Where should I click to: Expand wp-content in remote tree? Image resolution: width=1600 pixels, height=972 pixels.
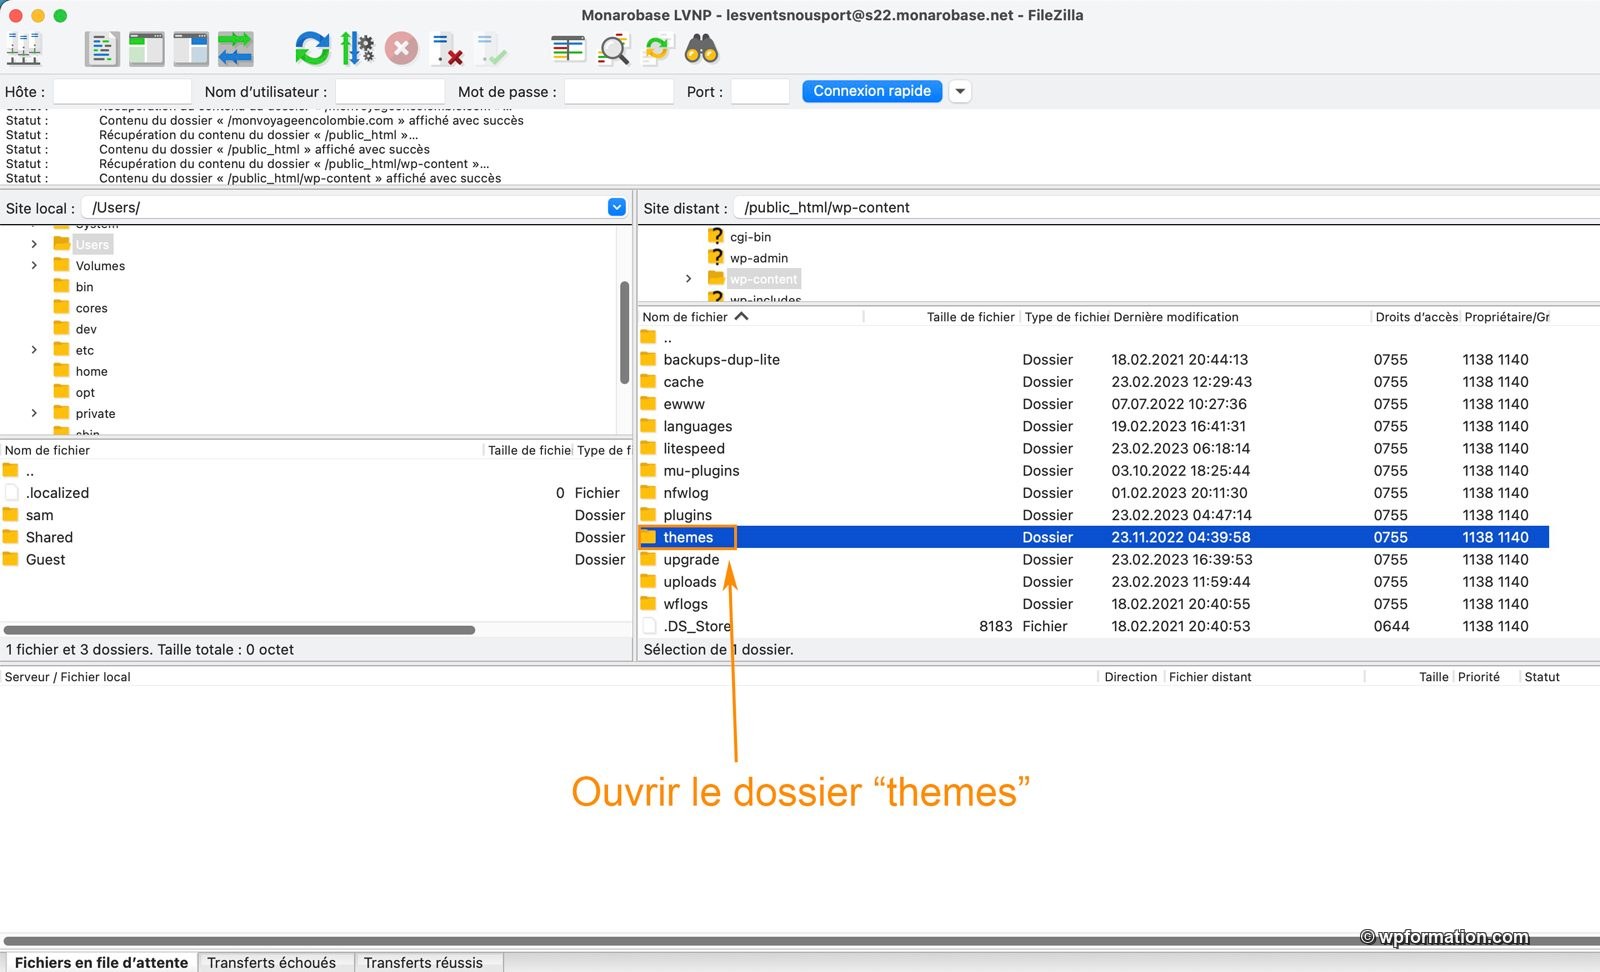pyautogui.click(x=688, y=279)
